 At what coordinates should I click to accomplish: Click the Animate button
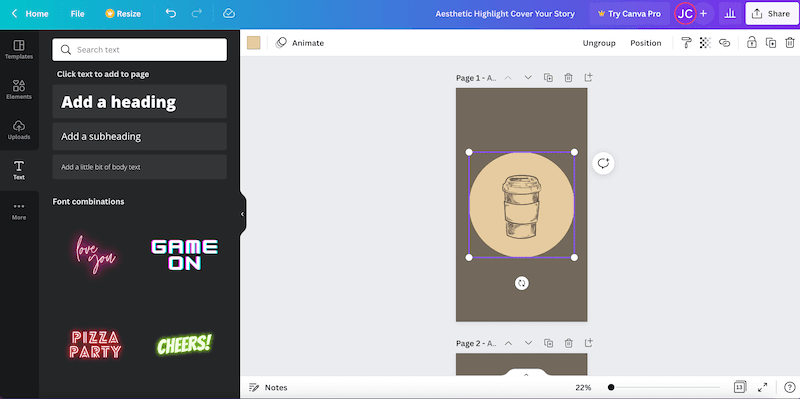300,43
